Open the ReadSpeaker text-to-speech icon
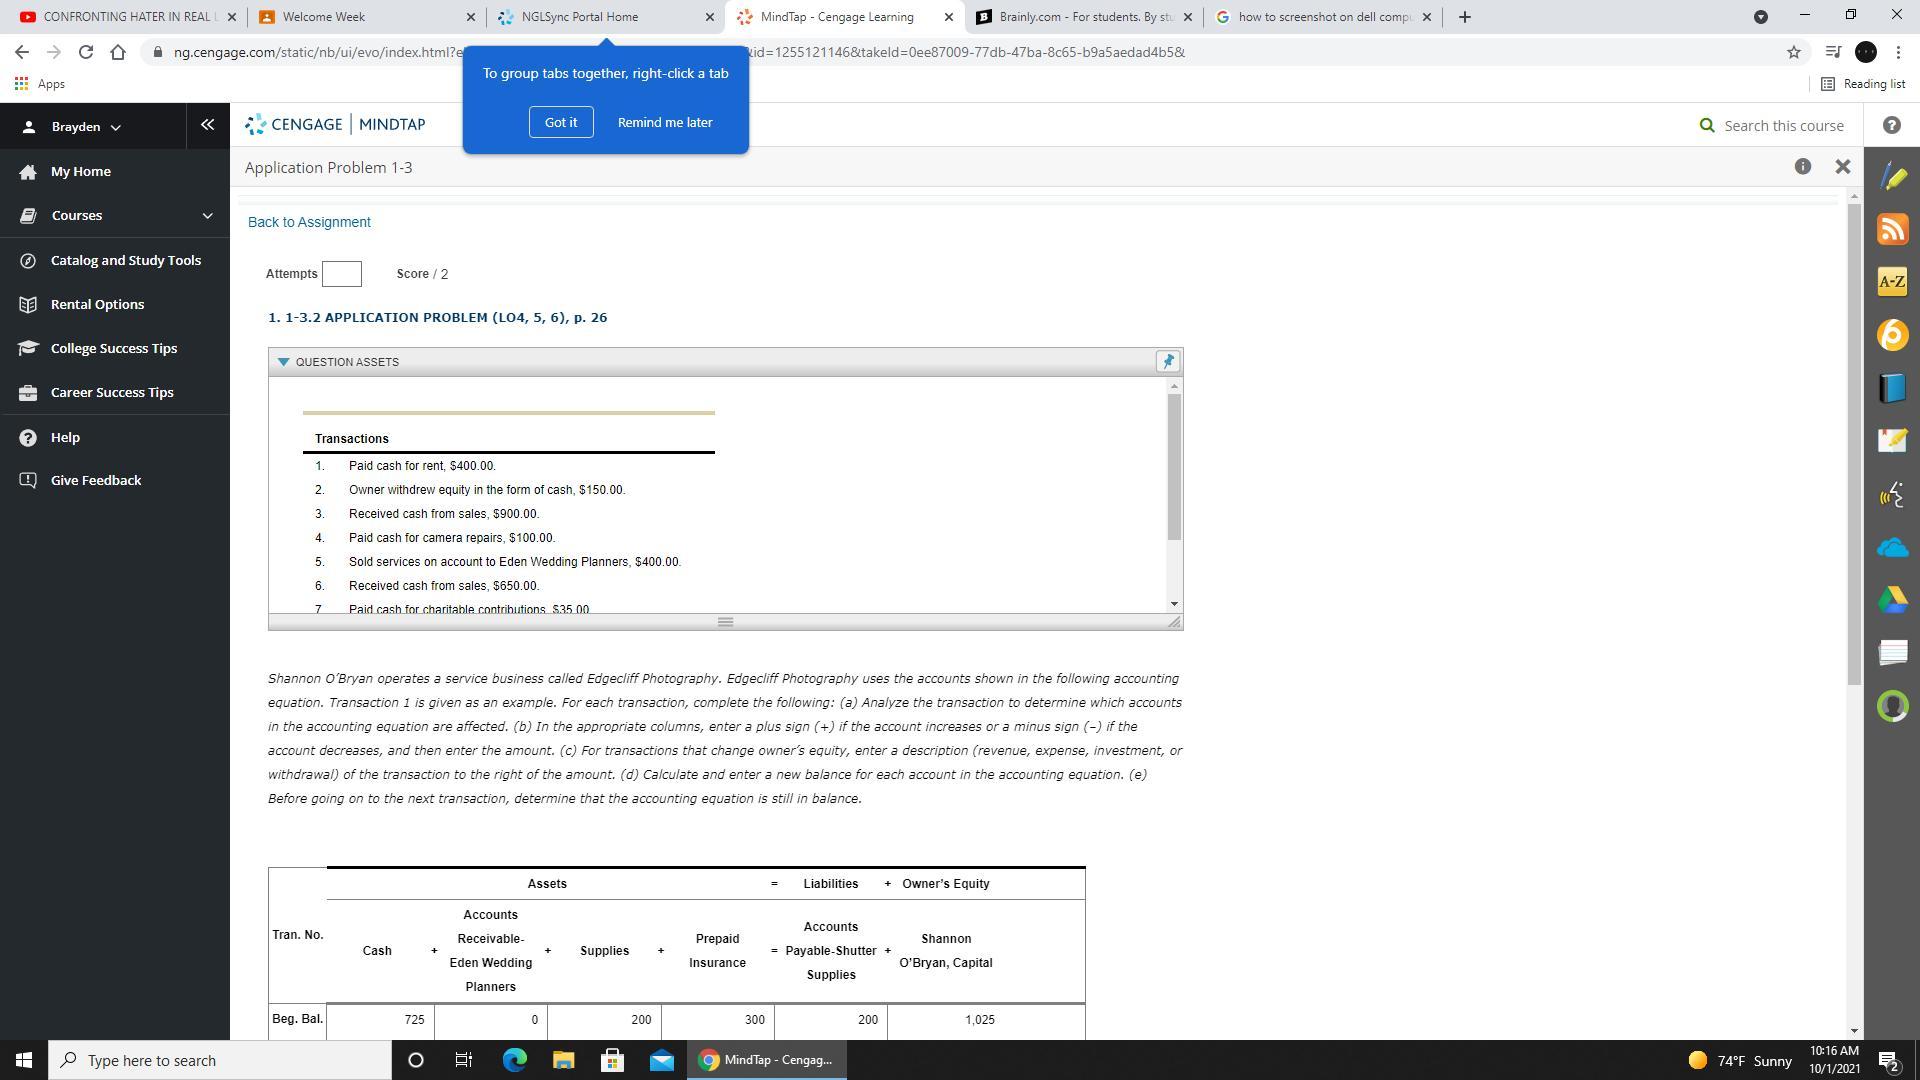Screen dimensions: 1920x1080 tap(1892, 494)
